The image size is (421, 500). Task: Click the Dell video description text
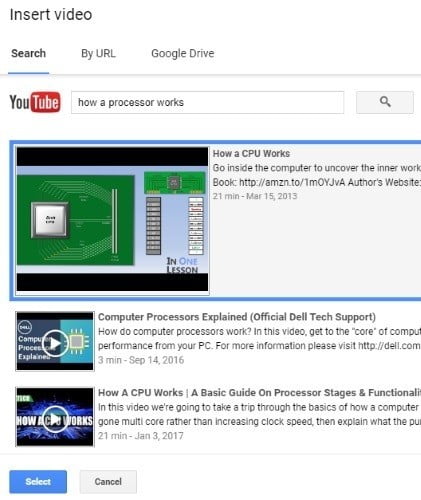click(x=259, y=339)
